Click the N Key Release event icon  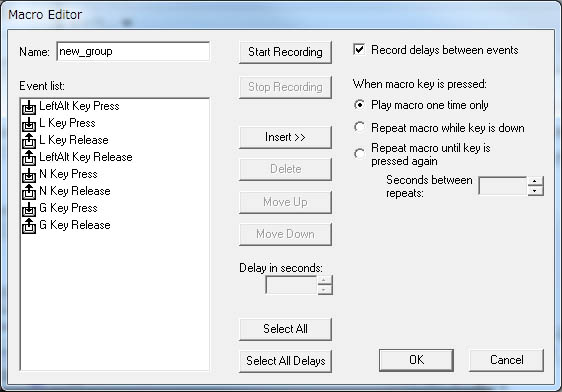click(x=29, y=192)
